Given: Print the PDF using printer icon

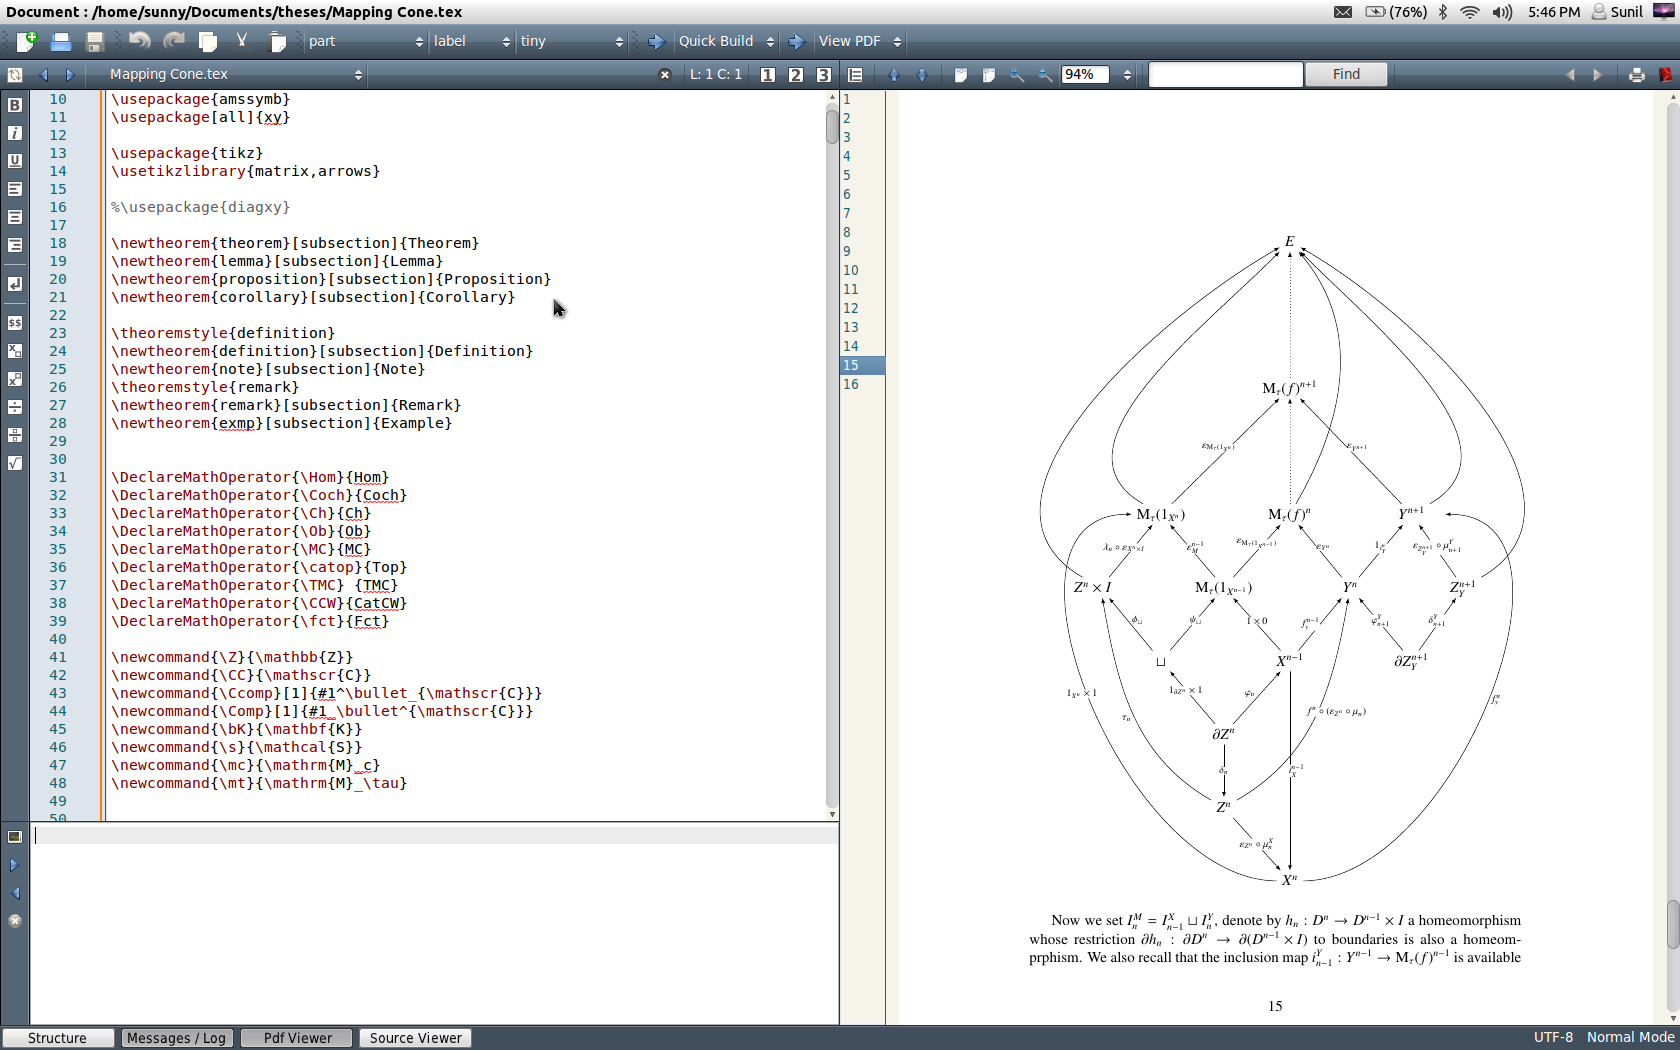Looking at the screenshot, I should click(x=1636, y=75).
